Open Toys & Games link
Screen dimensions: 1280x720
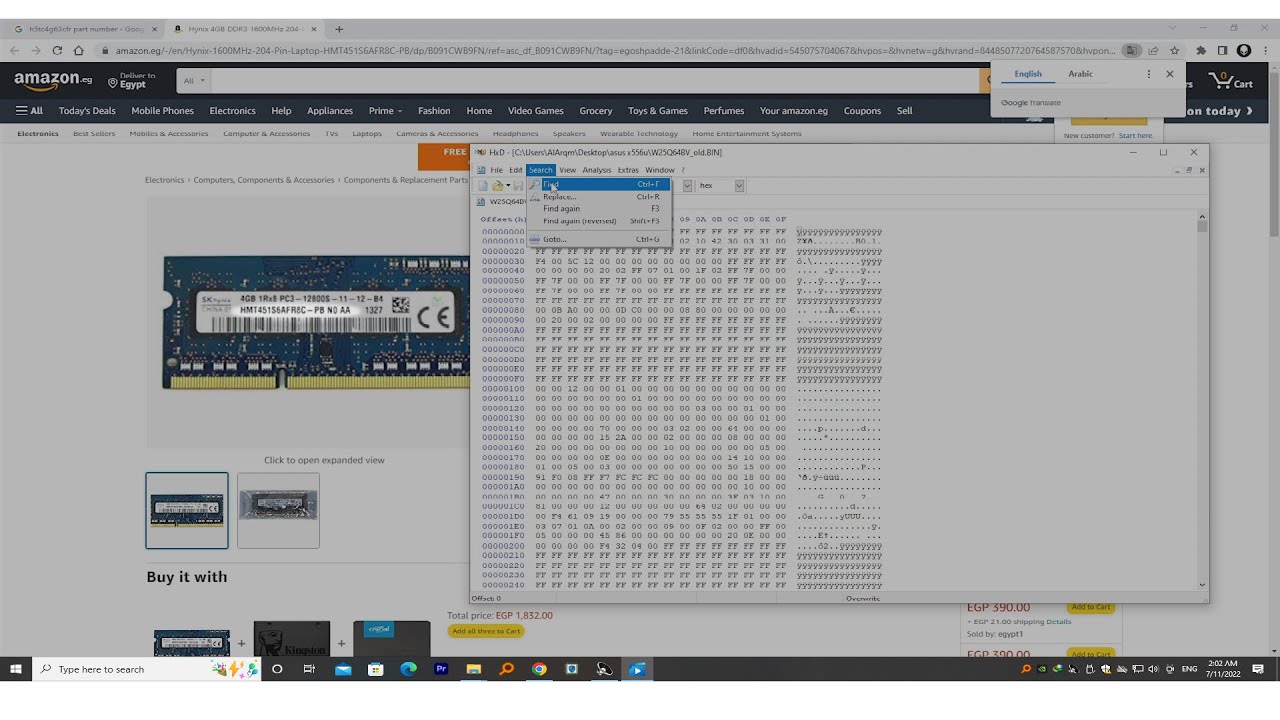point(658,111)
